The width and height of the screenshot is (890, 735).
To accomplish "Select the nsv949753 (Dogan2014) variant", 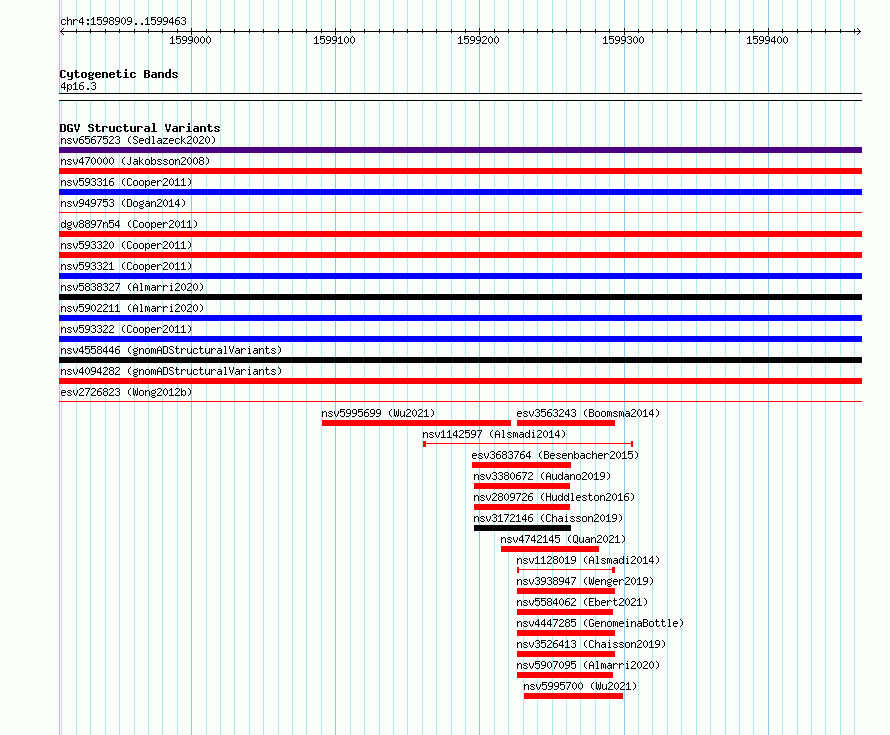I will point(123,203).
